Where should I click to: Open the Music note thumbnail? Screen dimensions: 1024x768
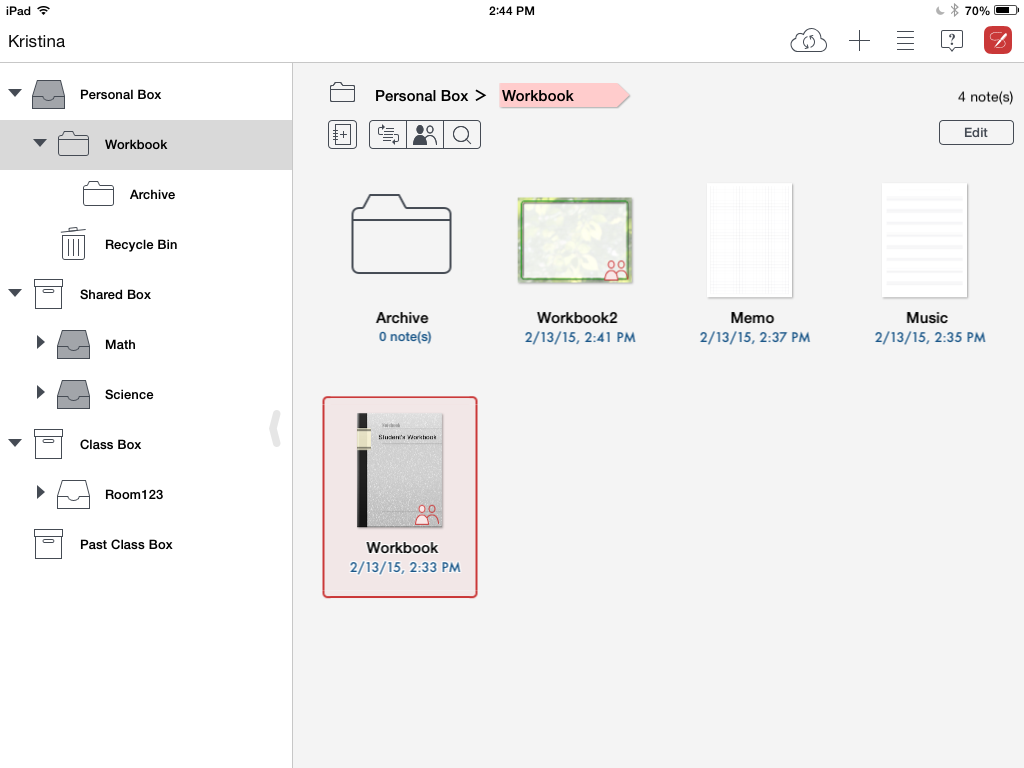925,240
